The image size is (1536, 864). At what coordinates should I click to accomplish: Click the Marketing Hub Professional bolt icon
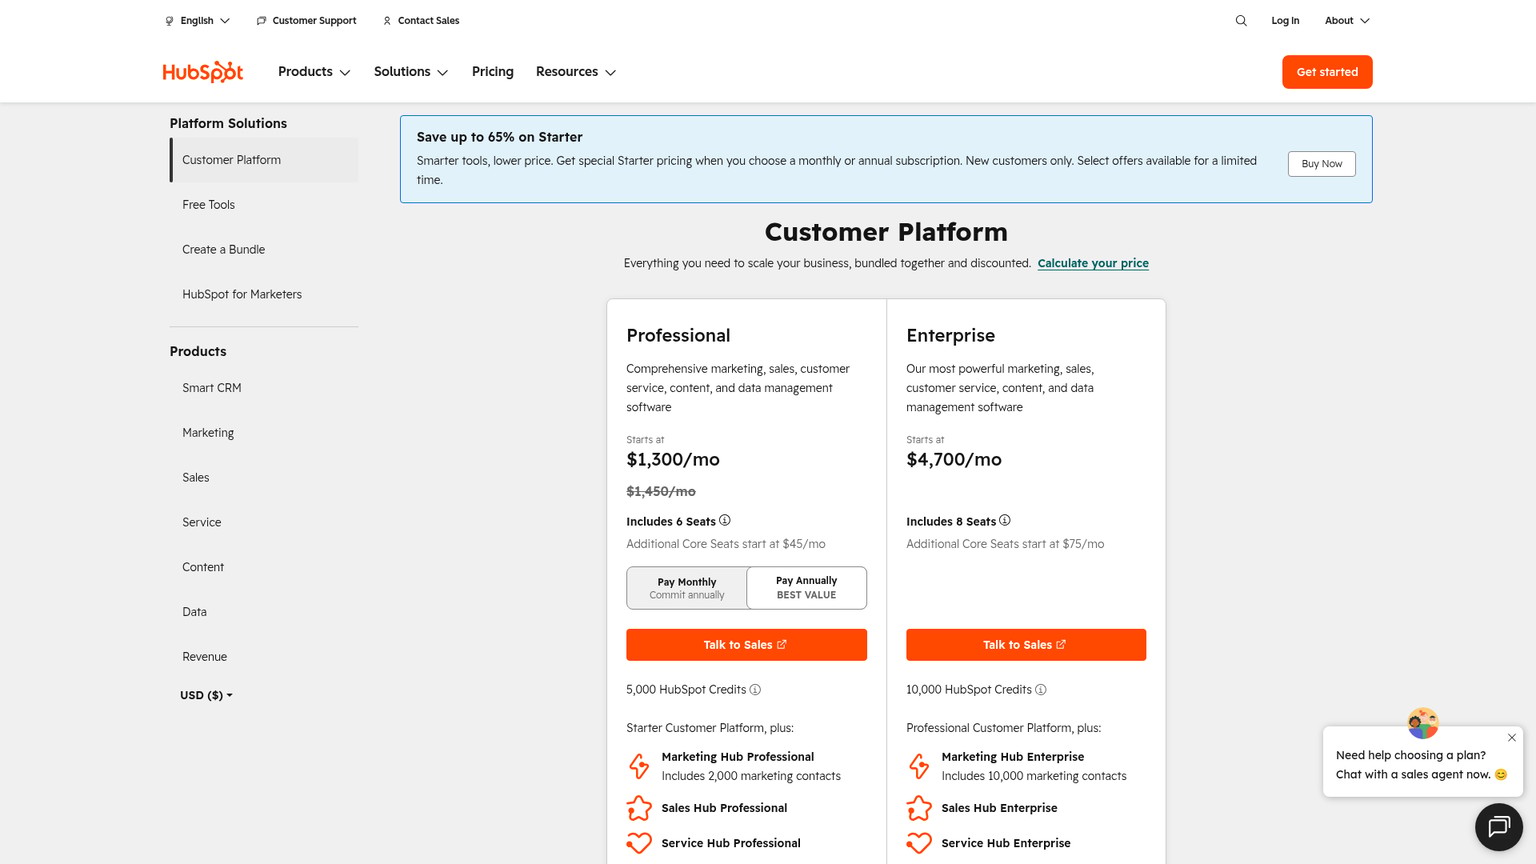tap(639, 766)
